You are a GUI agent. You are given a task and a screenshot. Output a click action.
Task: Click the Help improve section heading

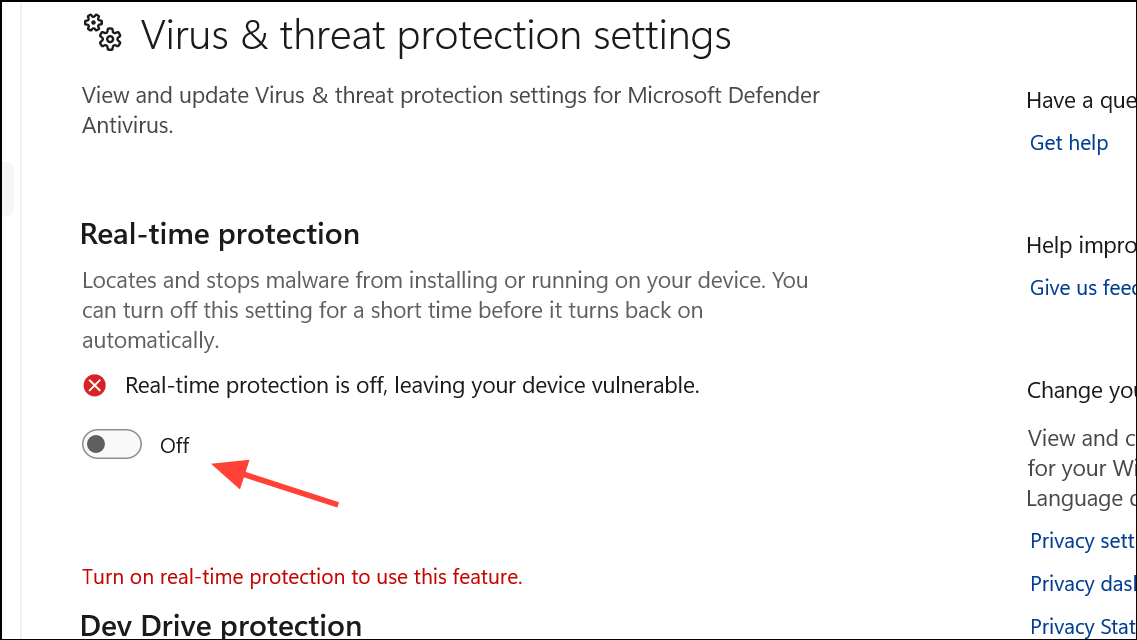click(x=1080, y=245)
